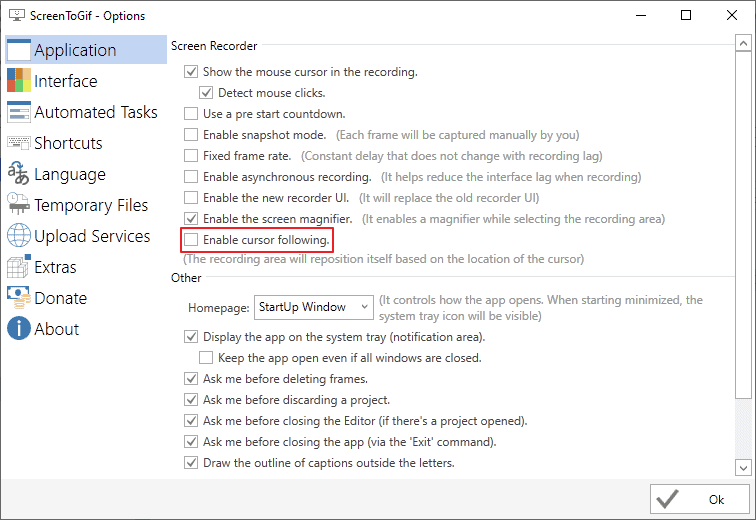Select the Language section
The width and height of the screenshot is (756, 520).
coord(86,174)
